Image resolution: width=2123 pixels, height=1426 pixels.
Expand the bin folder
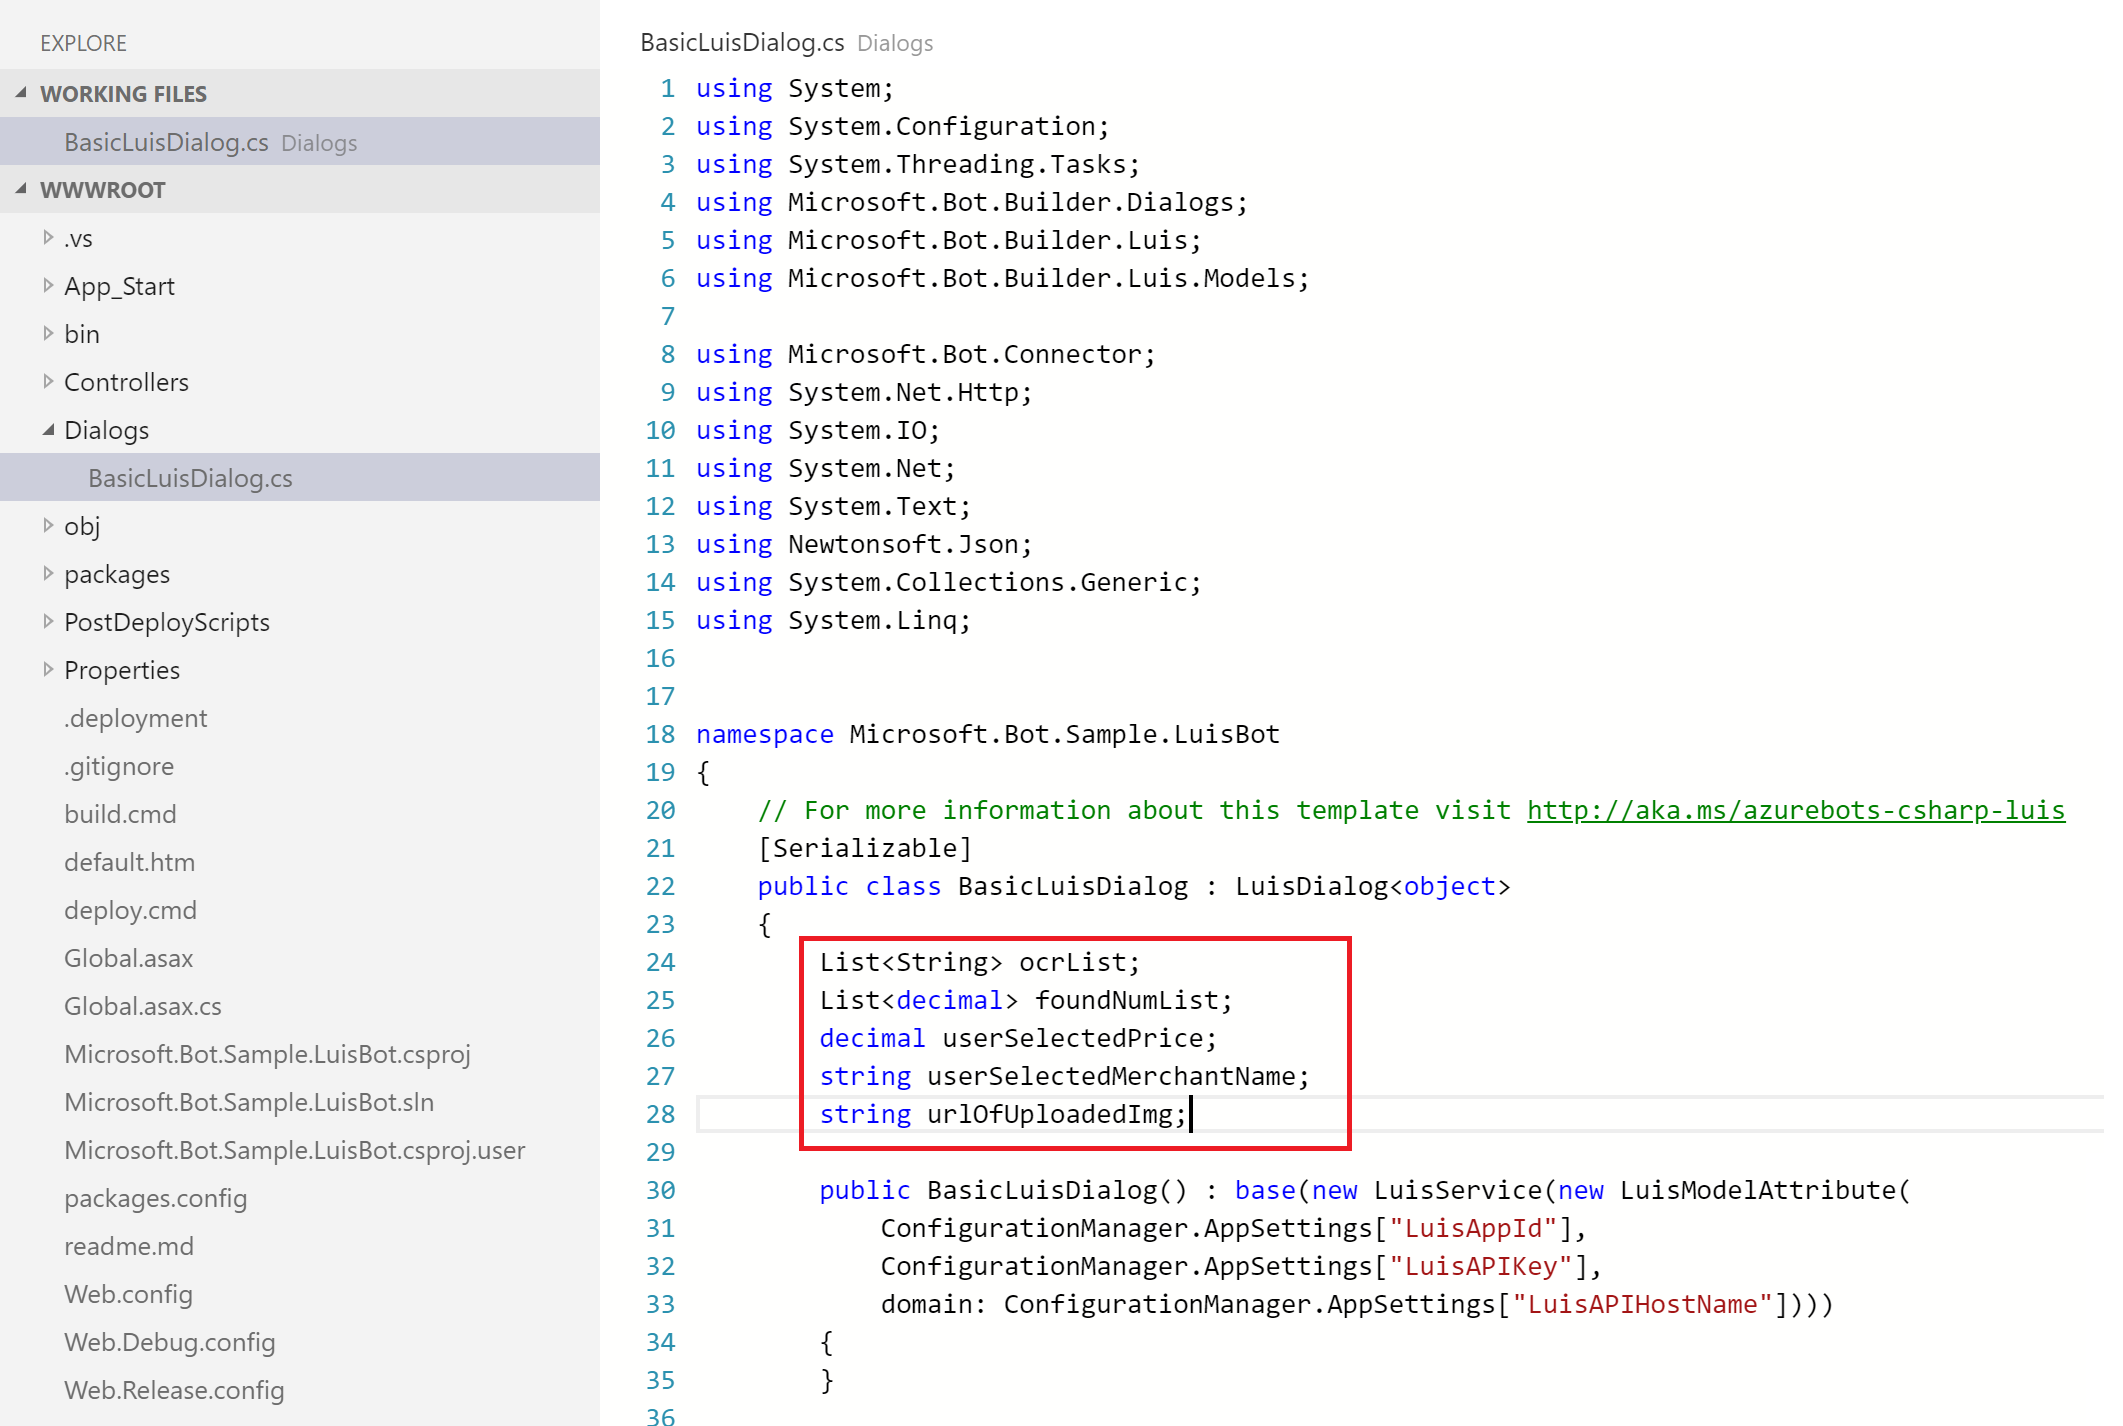pyautogui.click(x=48, y=333)
